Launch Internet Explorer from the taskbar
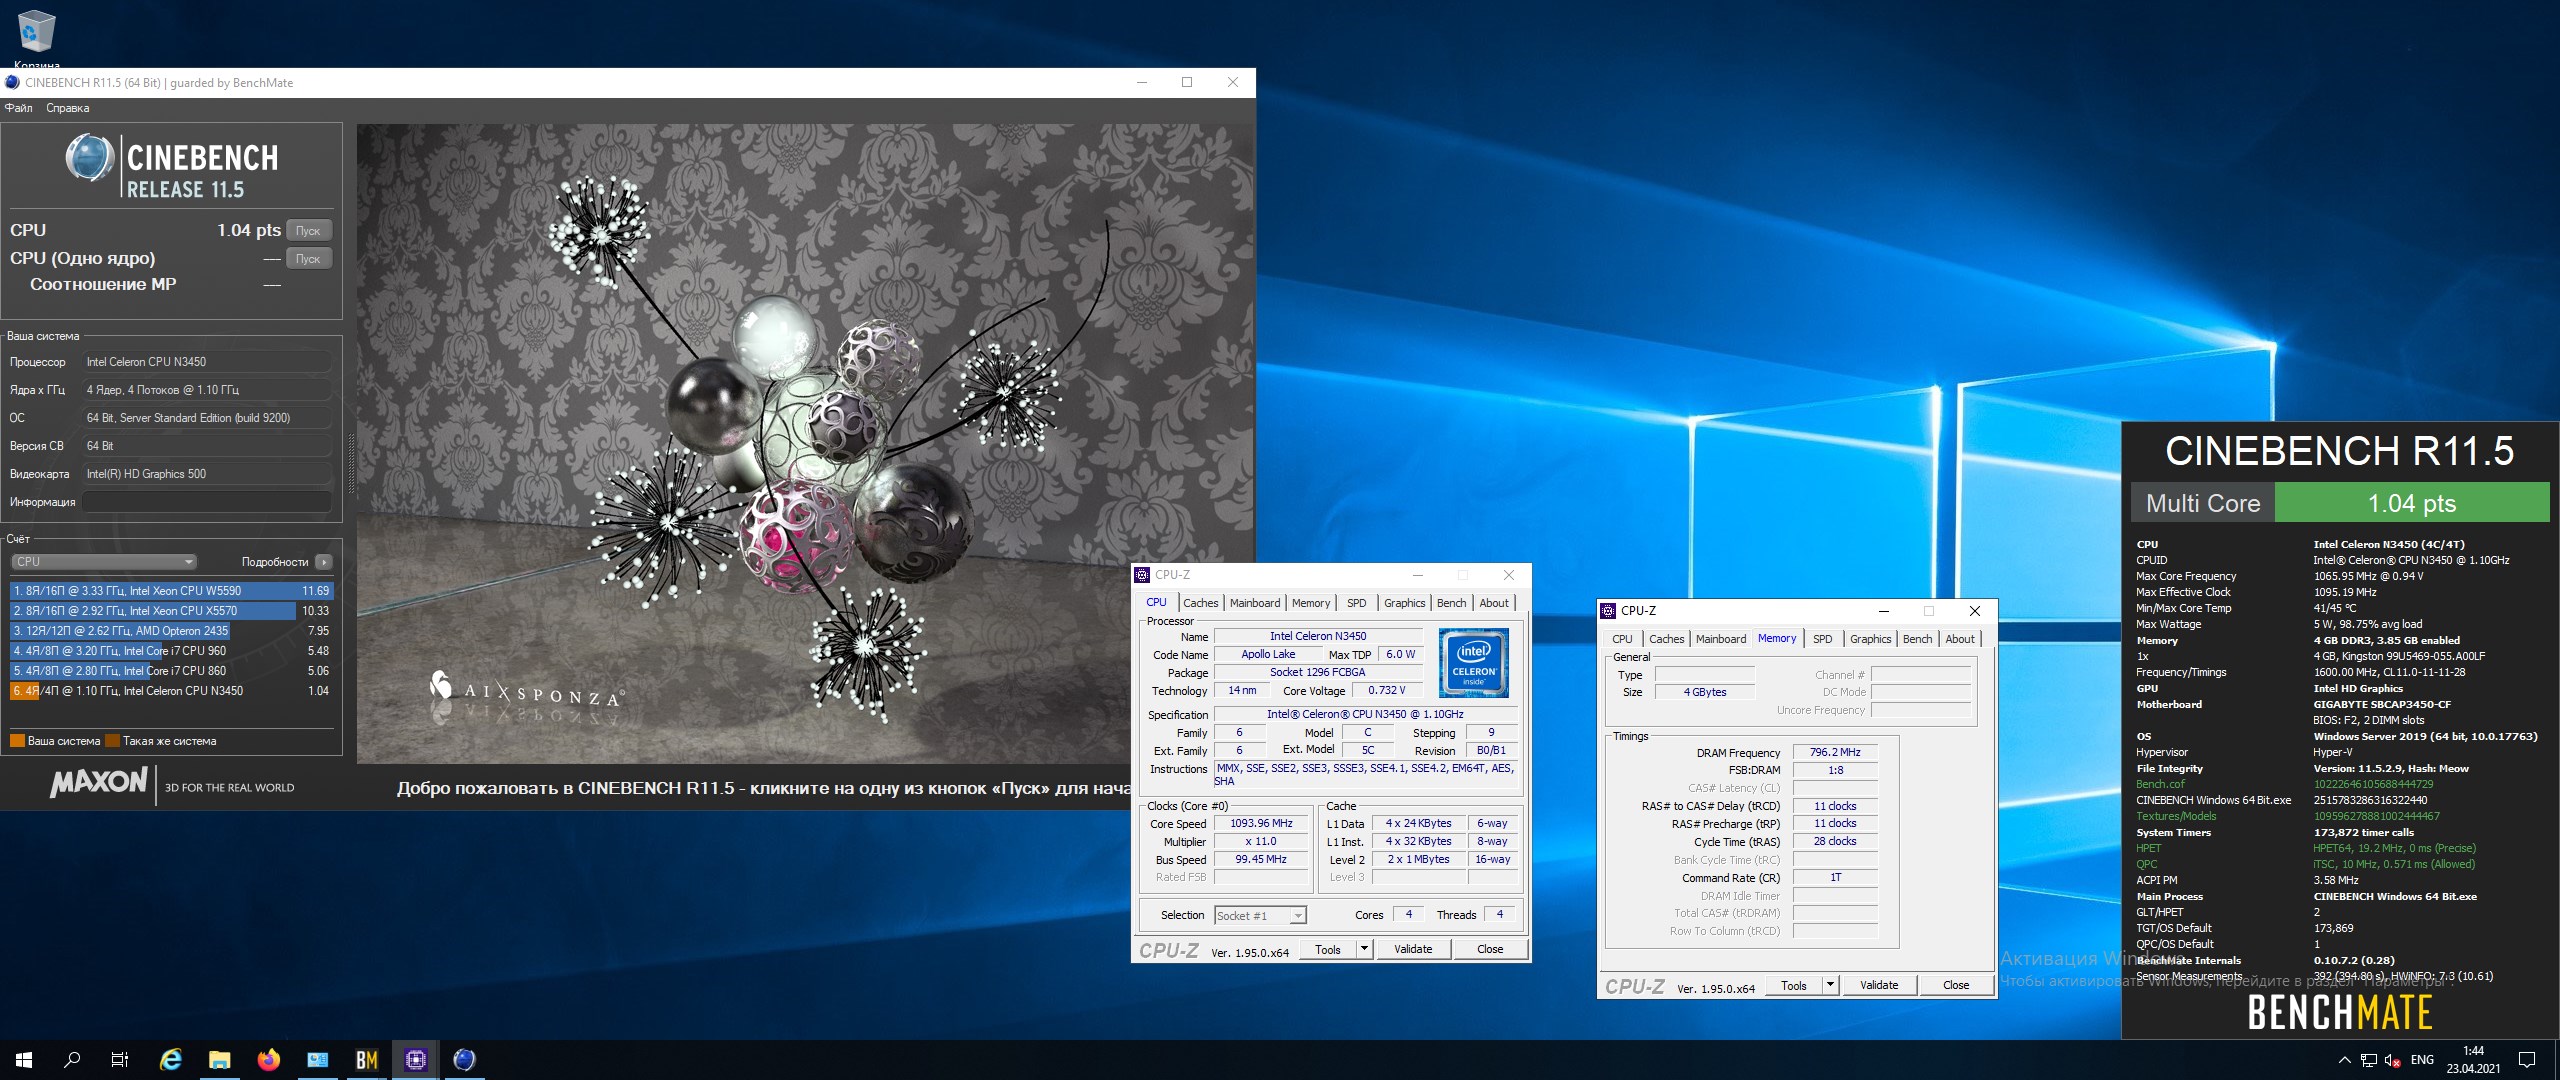Image resolution: width=2560 pixels, height=1080 pixels. coord(171,1060)
